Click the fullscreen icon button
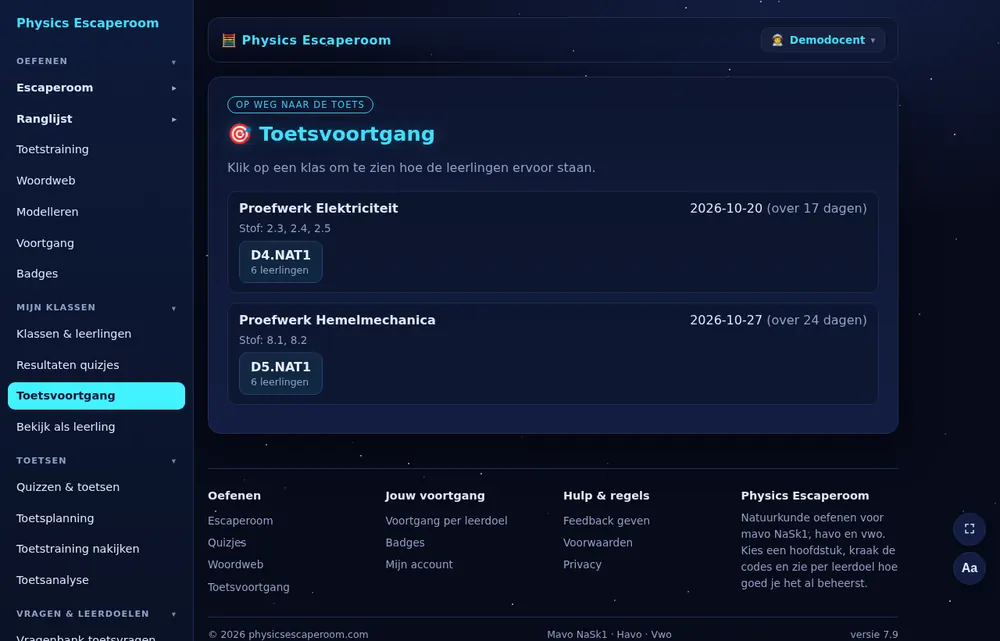 (x=969, y=529)
